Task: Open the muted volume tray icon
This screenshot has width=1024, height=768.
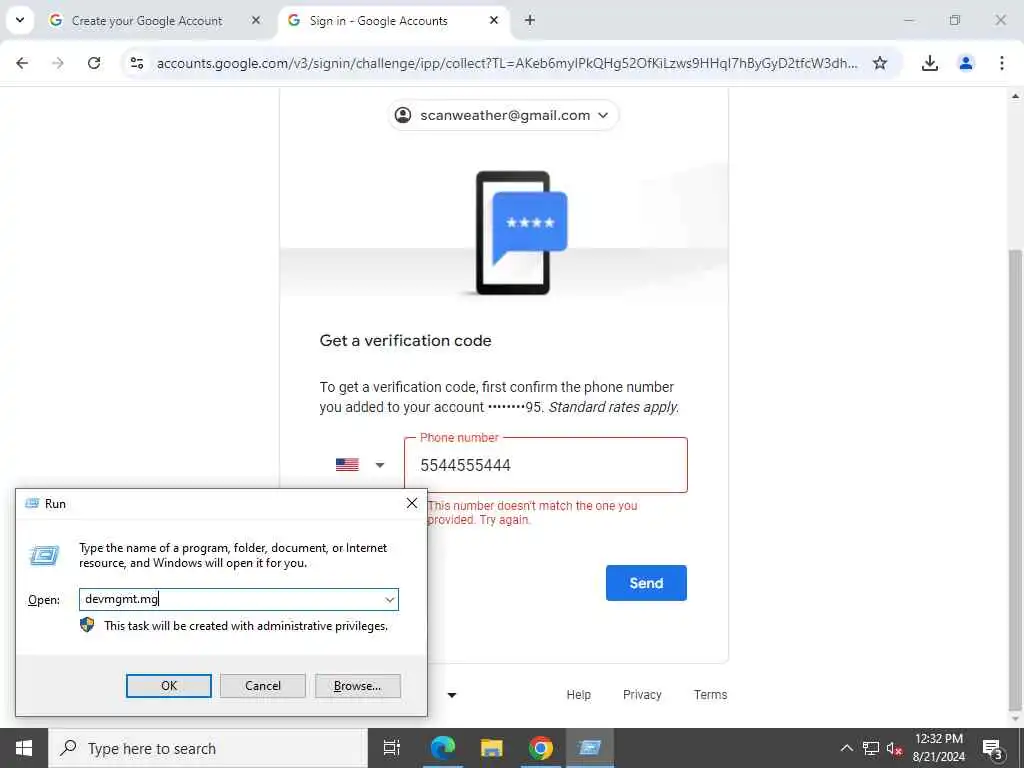Action: (894, 748)
